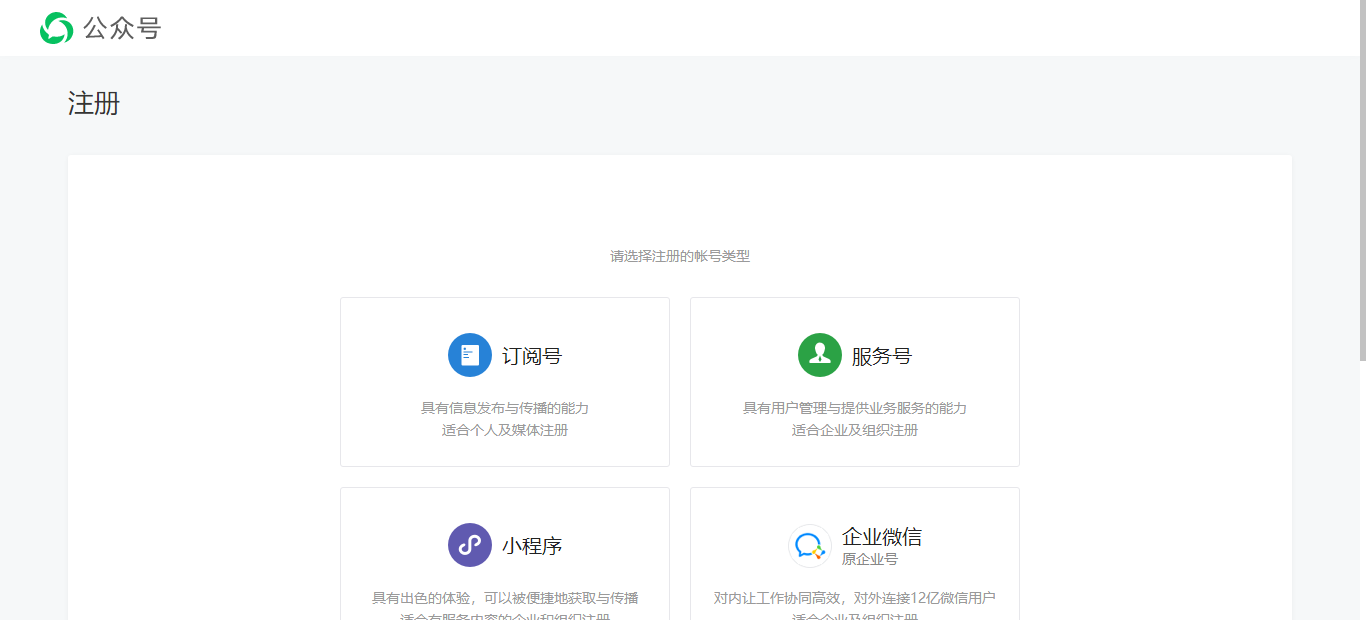Click the green WeChat 公众号 logo icon
This screenshot has width=1366, height=620.
[x=57, y=28]
